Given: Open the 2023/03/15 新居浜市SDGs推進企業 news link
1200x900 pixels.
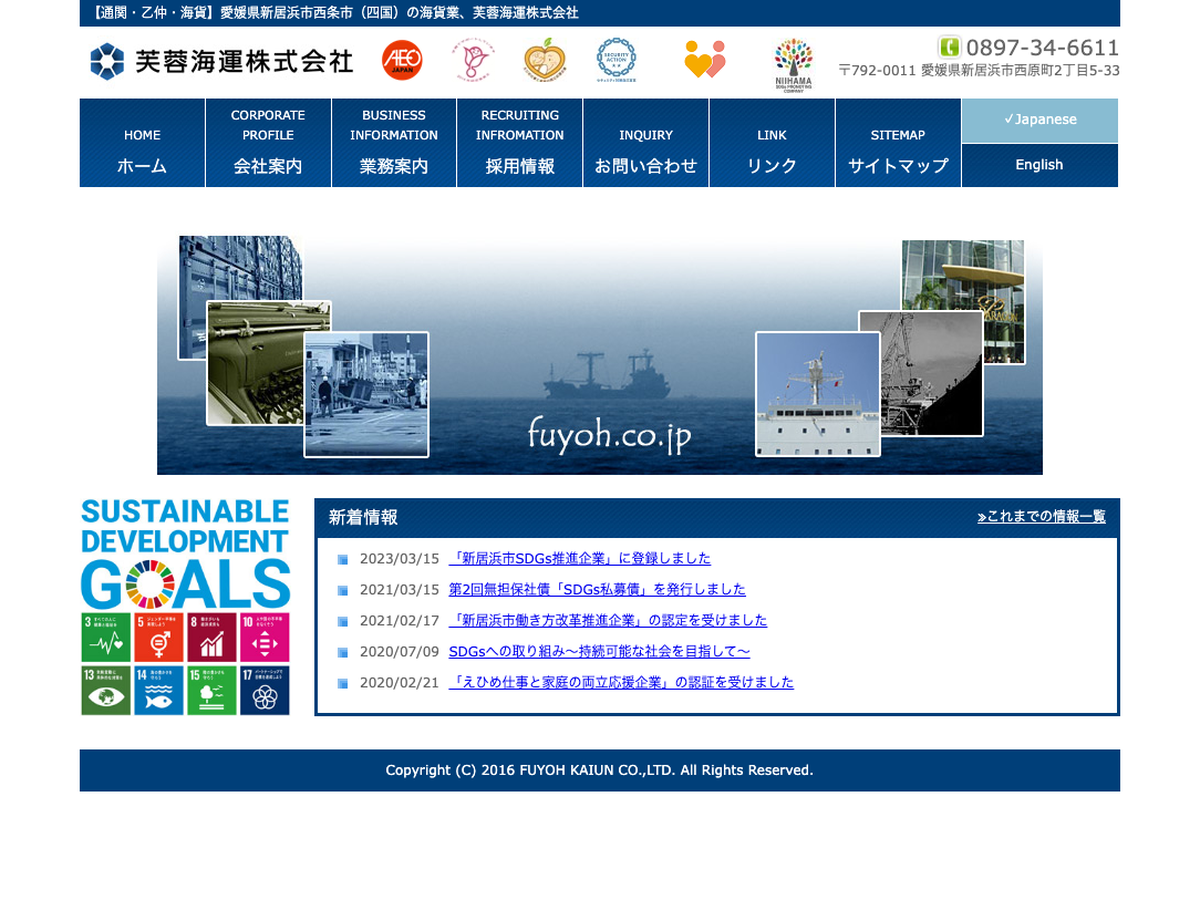Looking at the screenshot, I should tap(580, 559).
